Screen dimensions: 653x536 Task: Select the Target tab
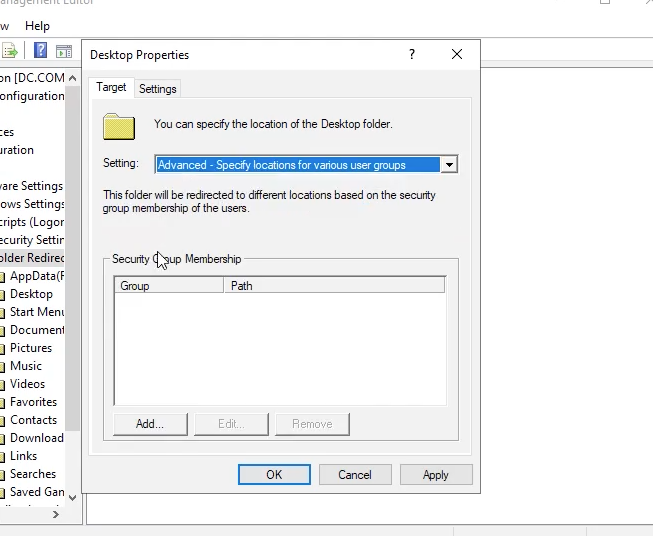point(111,88)
